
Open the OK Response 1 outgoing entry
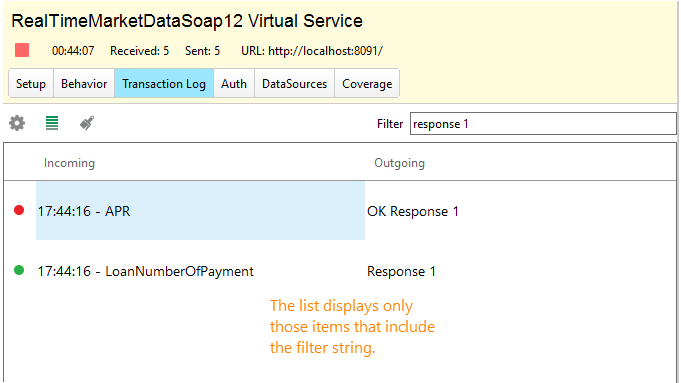coord(413,211)
